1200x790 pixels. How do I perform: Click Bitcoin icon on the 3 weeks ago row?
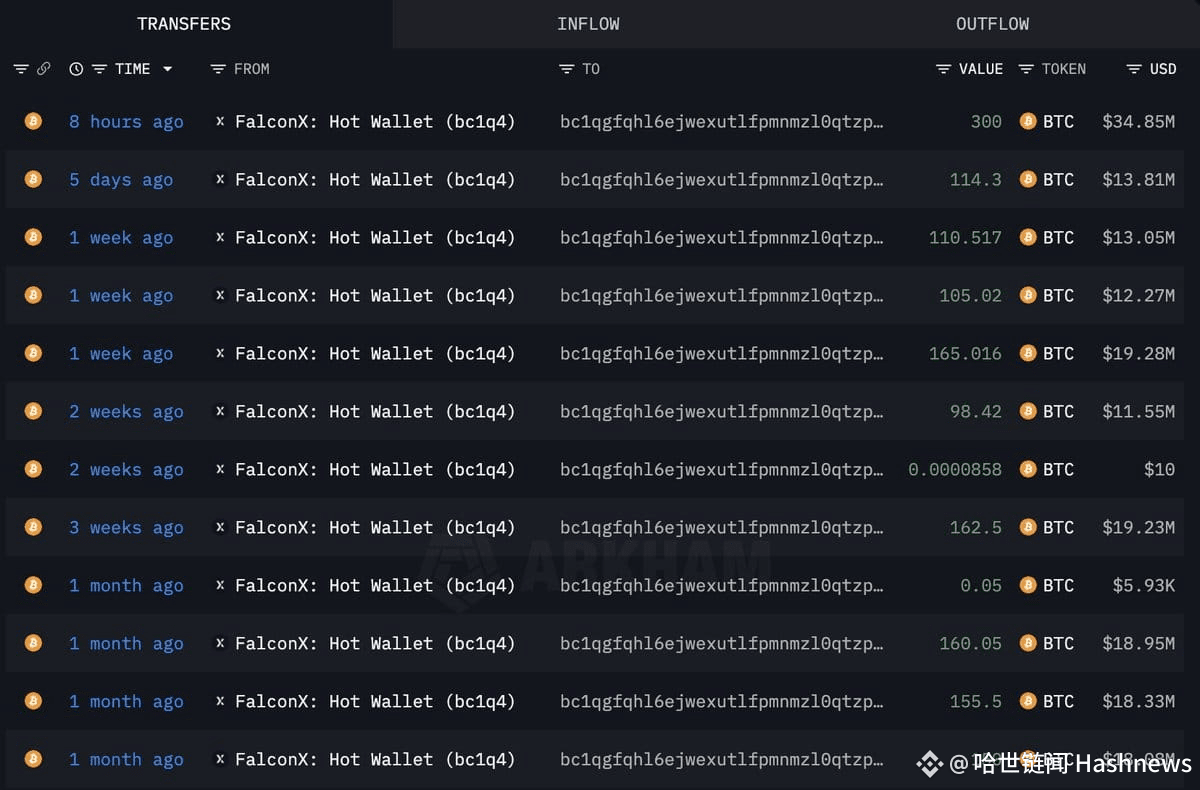point(33,527)
